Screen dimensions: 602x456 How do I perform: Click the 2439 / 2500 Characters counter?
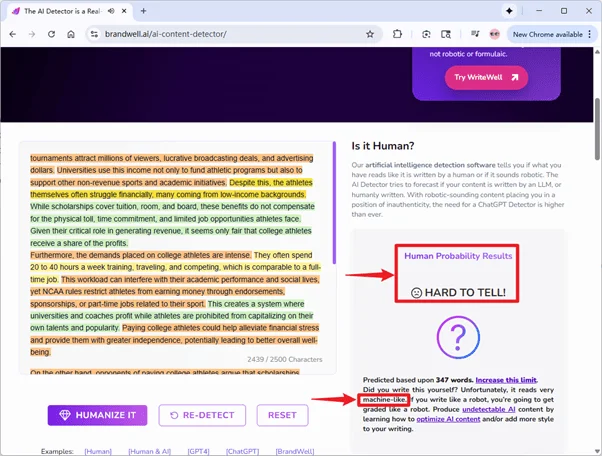285,360
